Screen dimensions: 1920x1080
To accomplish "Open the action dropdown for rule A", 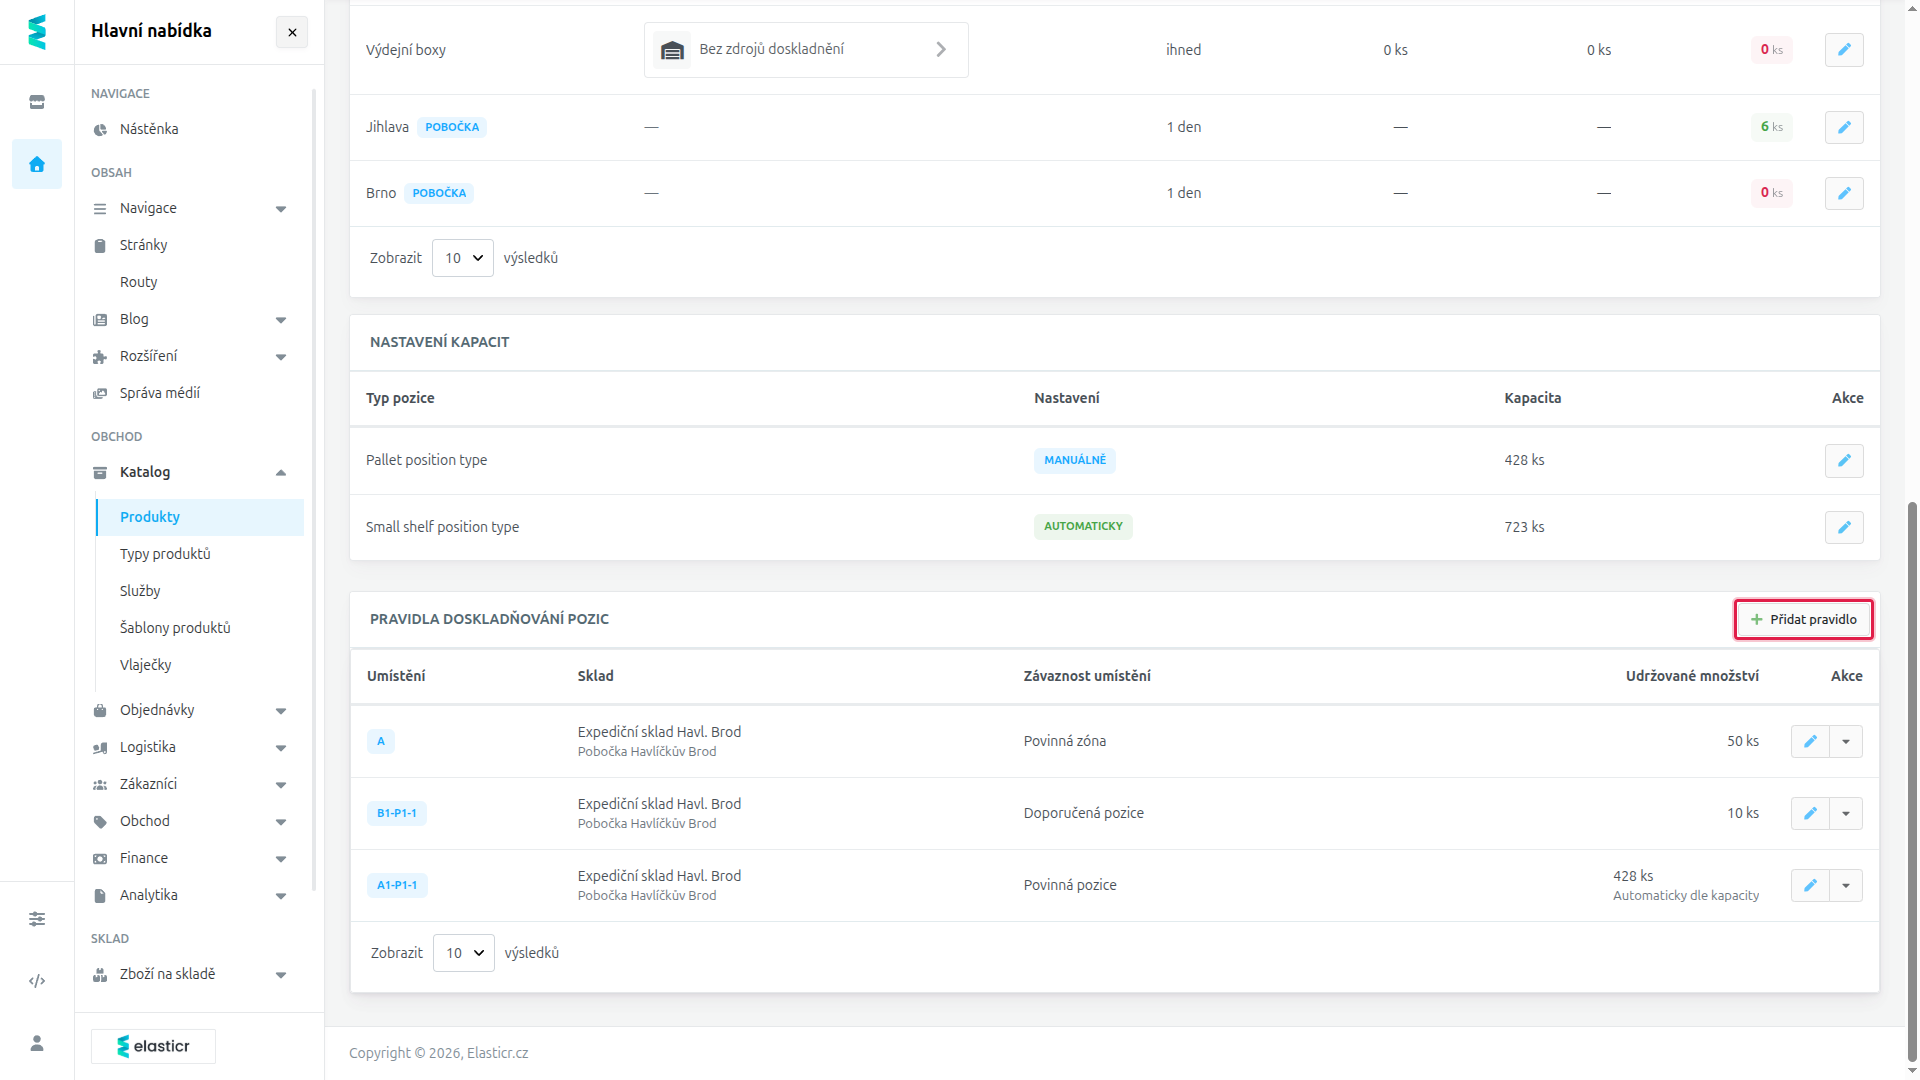I will point(1846,741).
